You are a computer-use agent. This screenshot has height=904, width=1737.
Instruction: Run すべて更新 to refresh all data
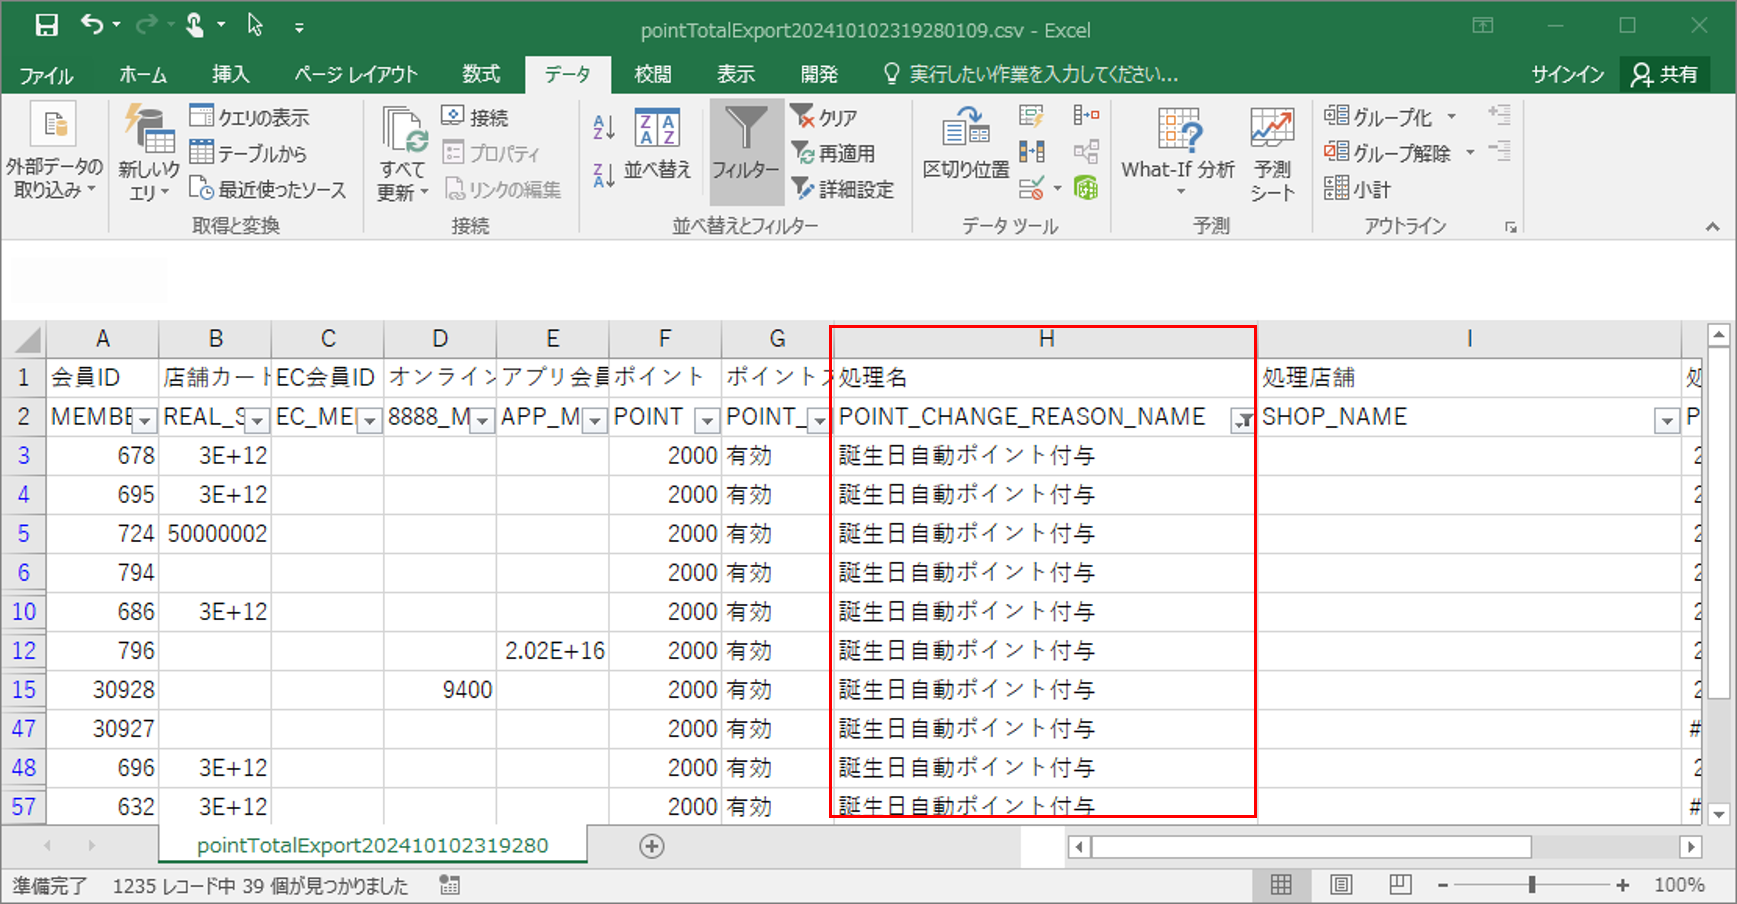tap(400, 150)
